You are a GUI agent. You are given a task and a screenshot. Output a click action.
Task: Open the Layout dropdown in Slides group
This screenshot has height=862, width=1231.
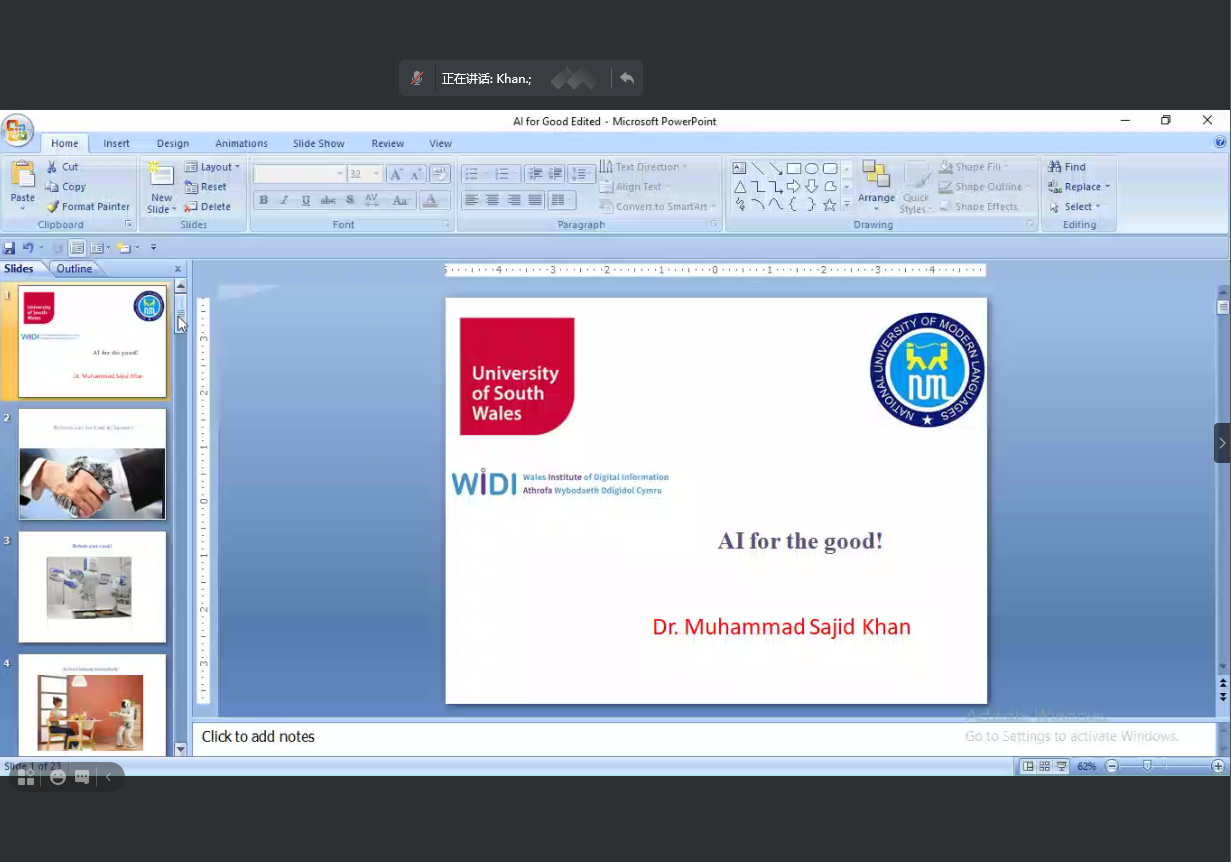(212, 167)
